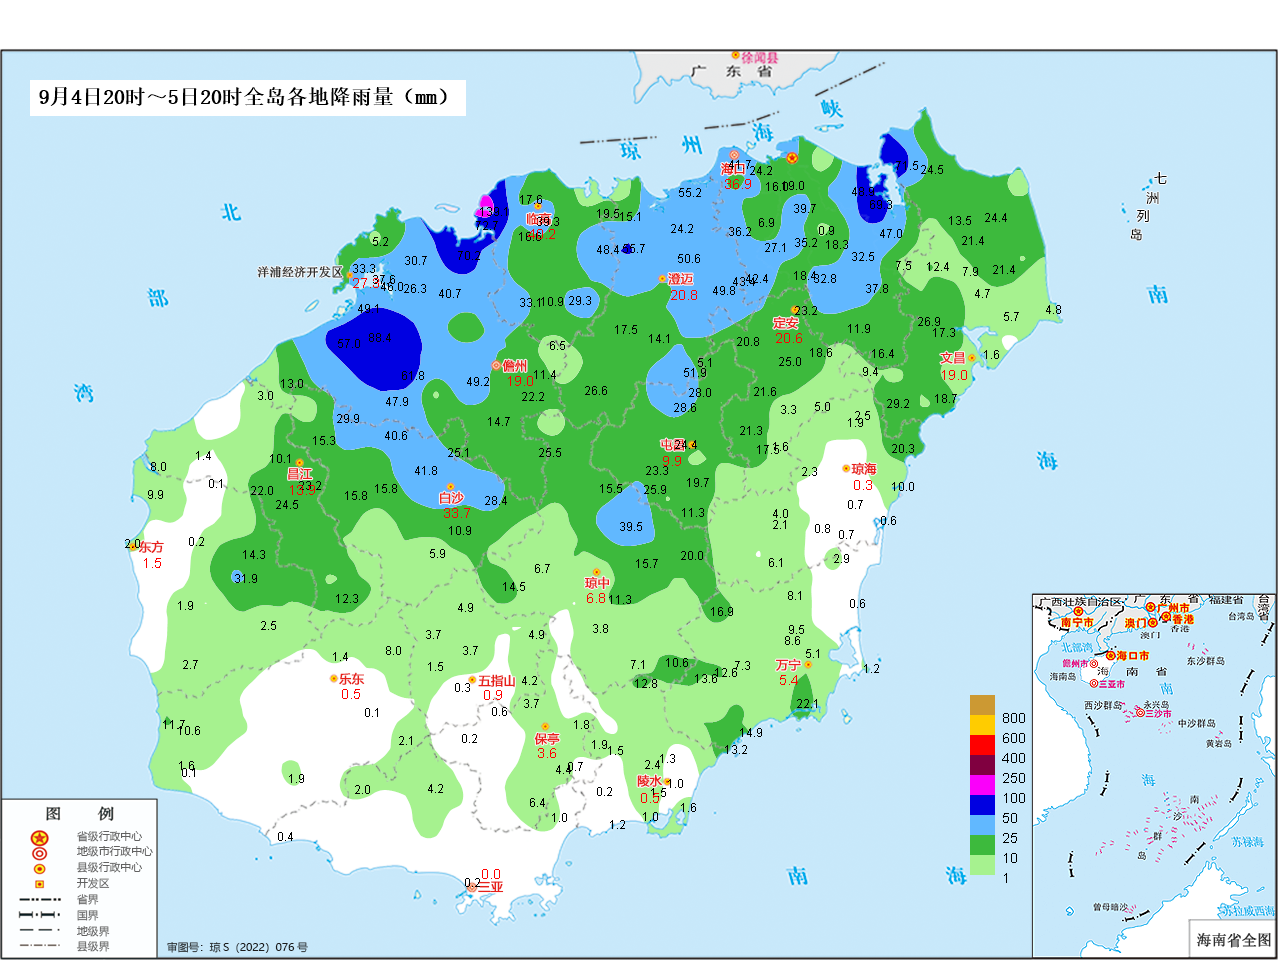Screen dimensions: 1278x960
Task: Click the 乐东 county marker
Action: (x=334, y=678)
